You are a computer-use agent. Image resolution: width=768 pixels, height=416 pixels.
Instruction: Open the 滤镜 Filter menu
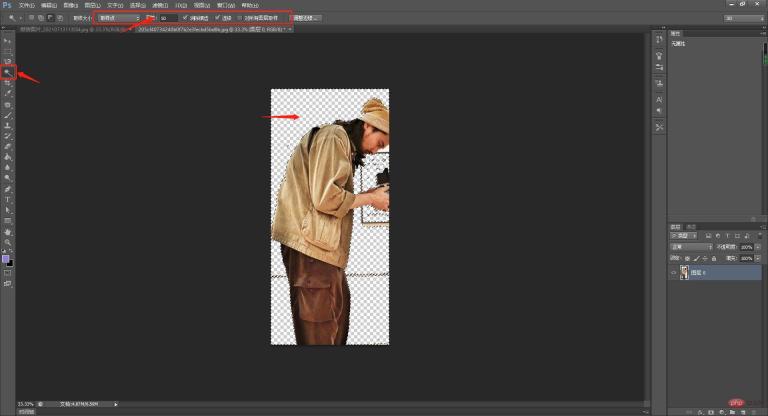tap(159, 5)
